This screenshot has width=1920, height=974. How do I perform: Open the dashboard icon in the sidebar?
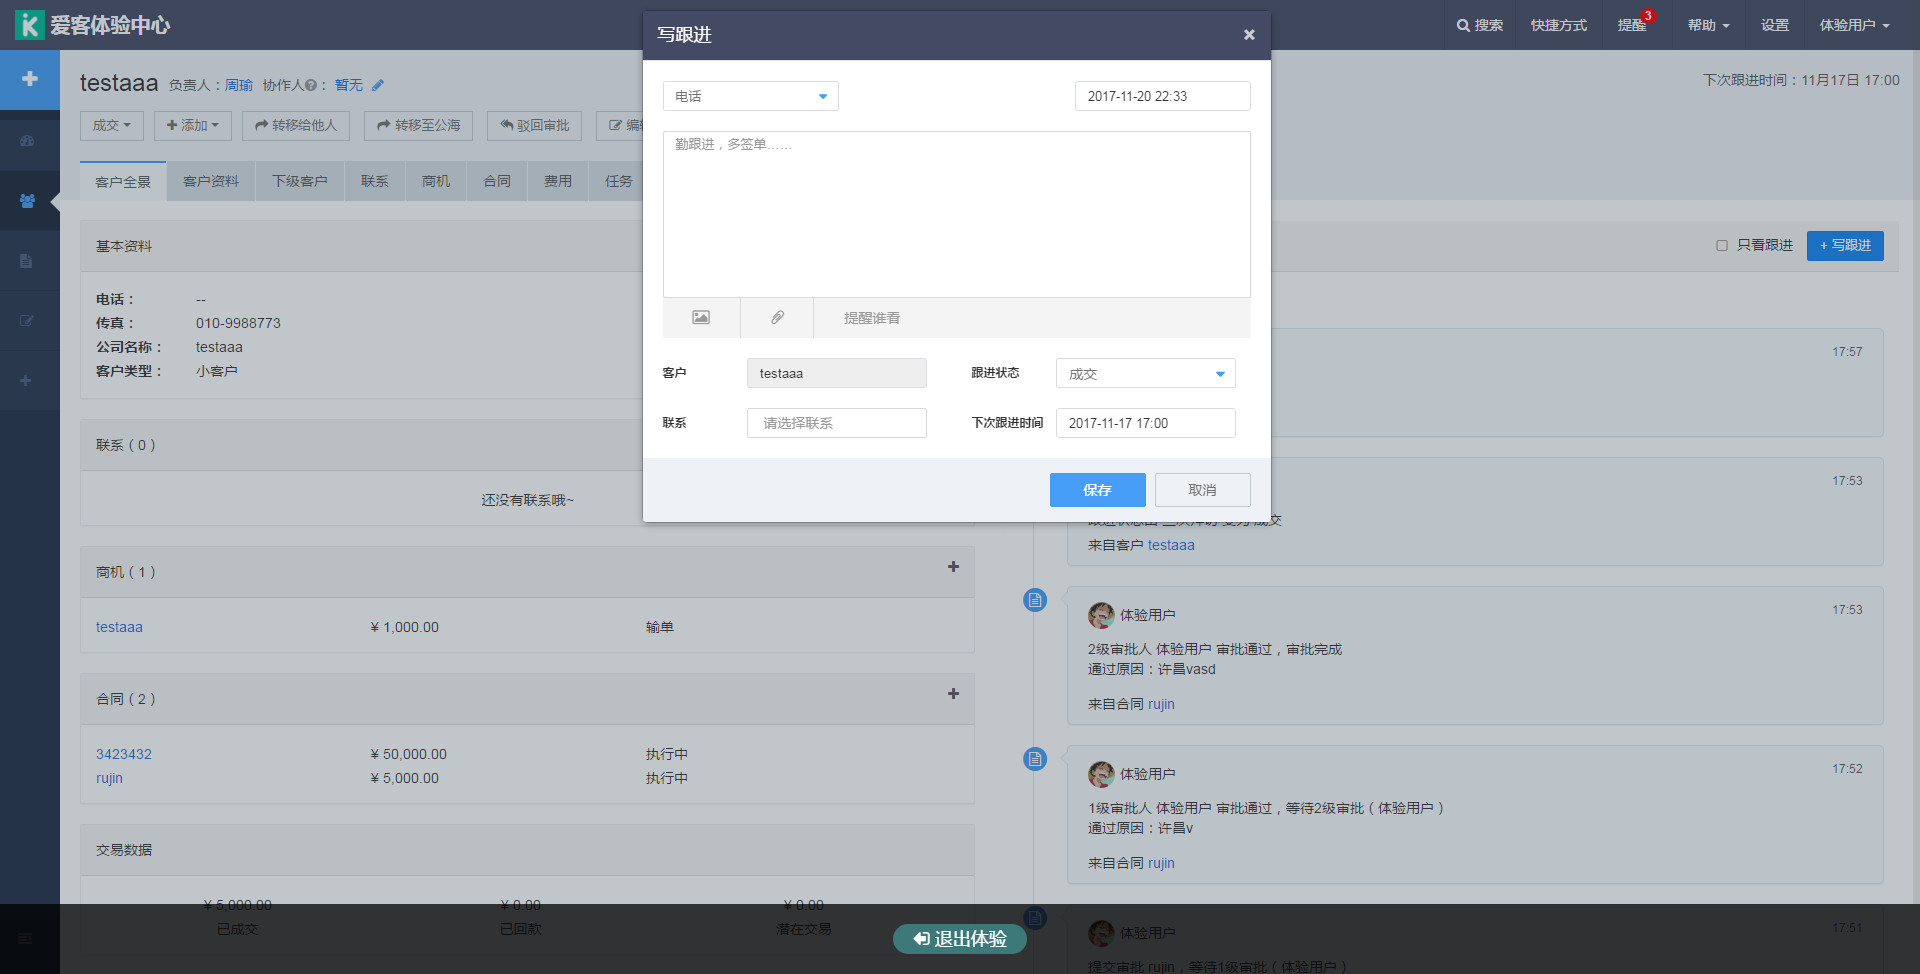click(x=27, y=141)
